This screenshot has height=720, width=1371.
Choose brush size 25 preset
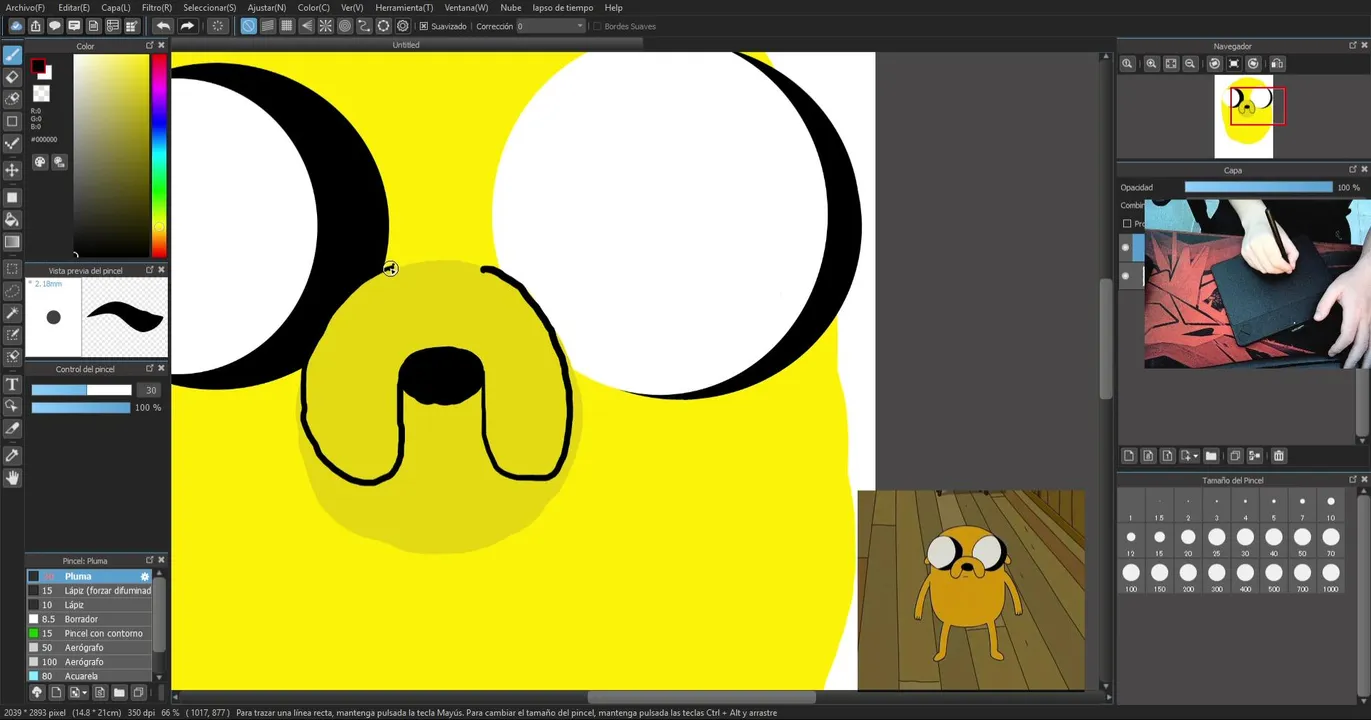click(1216, 541)
